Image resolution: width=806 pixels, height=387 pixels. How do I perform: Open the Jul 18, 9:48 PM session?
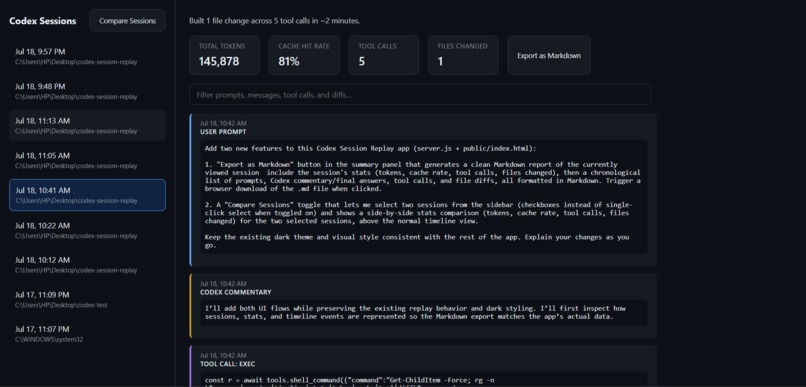click(87, 91)
